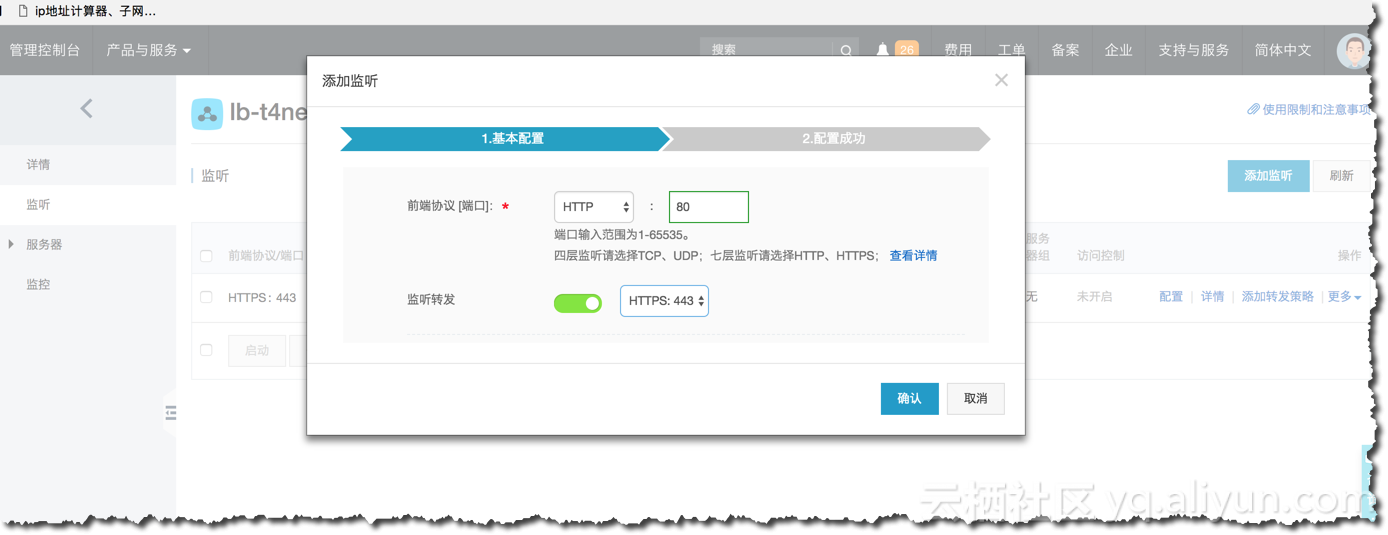Open 使用限制和注意事项 link
Viewport: 1388px width, 535px height.
coord(1316,109)
